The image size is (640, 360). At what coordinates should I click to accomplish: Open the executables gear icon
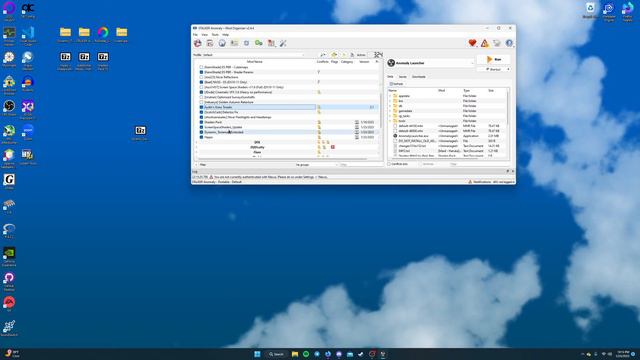pos(247,43)
